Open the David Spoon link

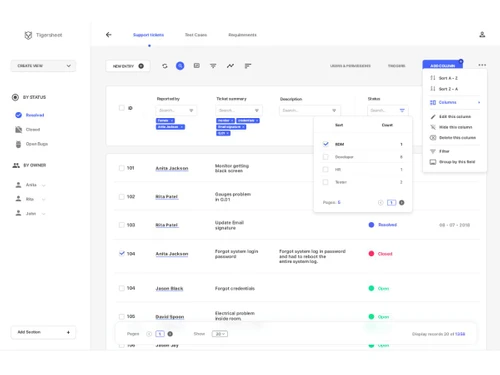(x=170, y=317)
